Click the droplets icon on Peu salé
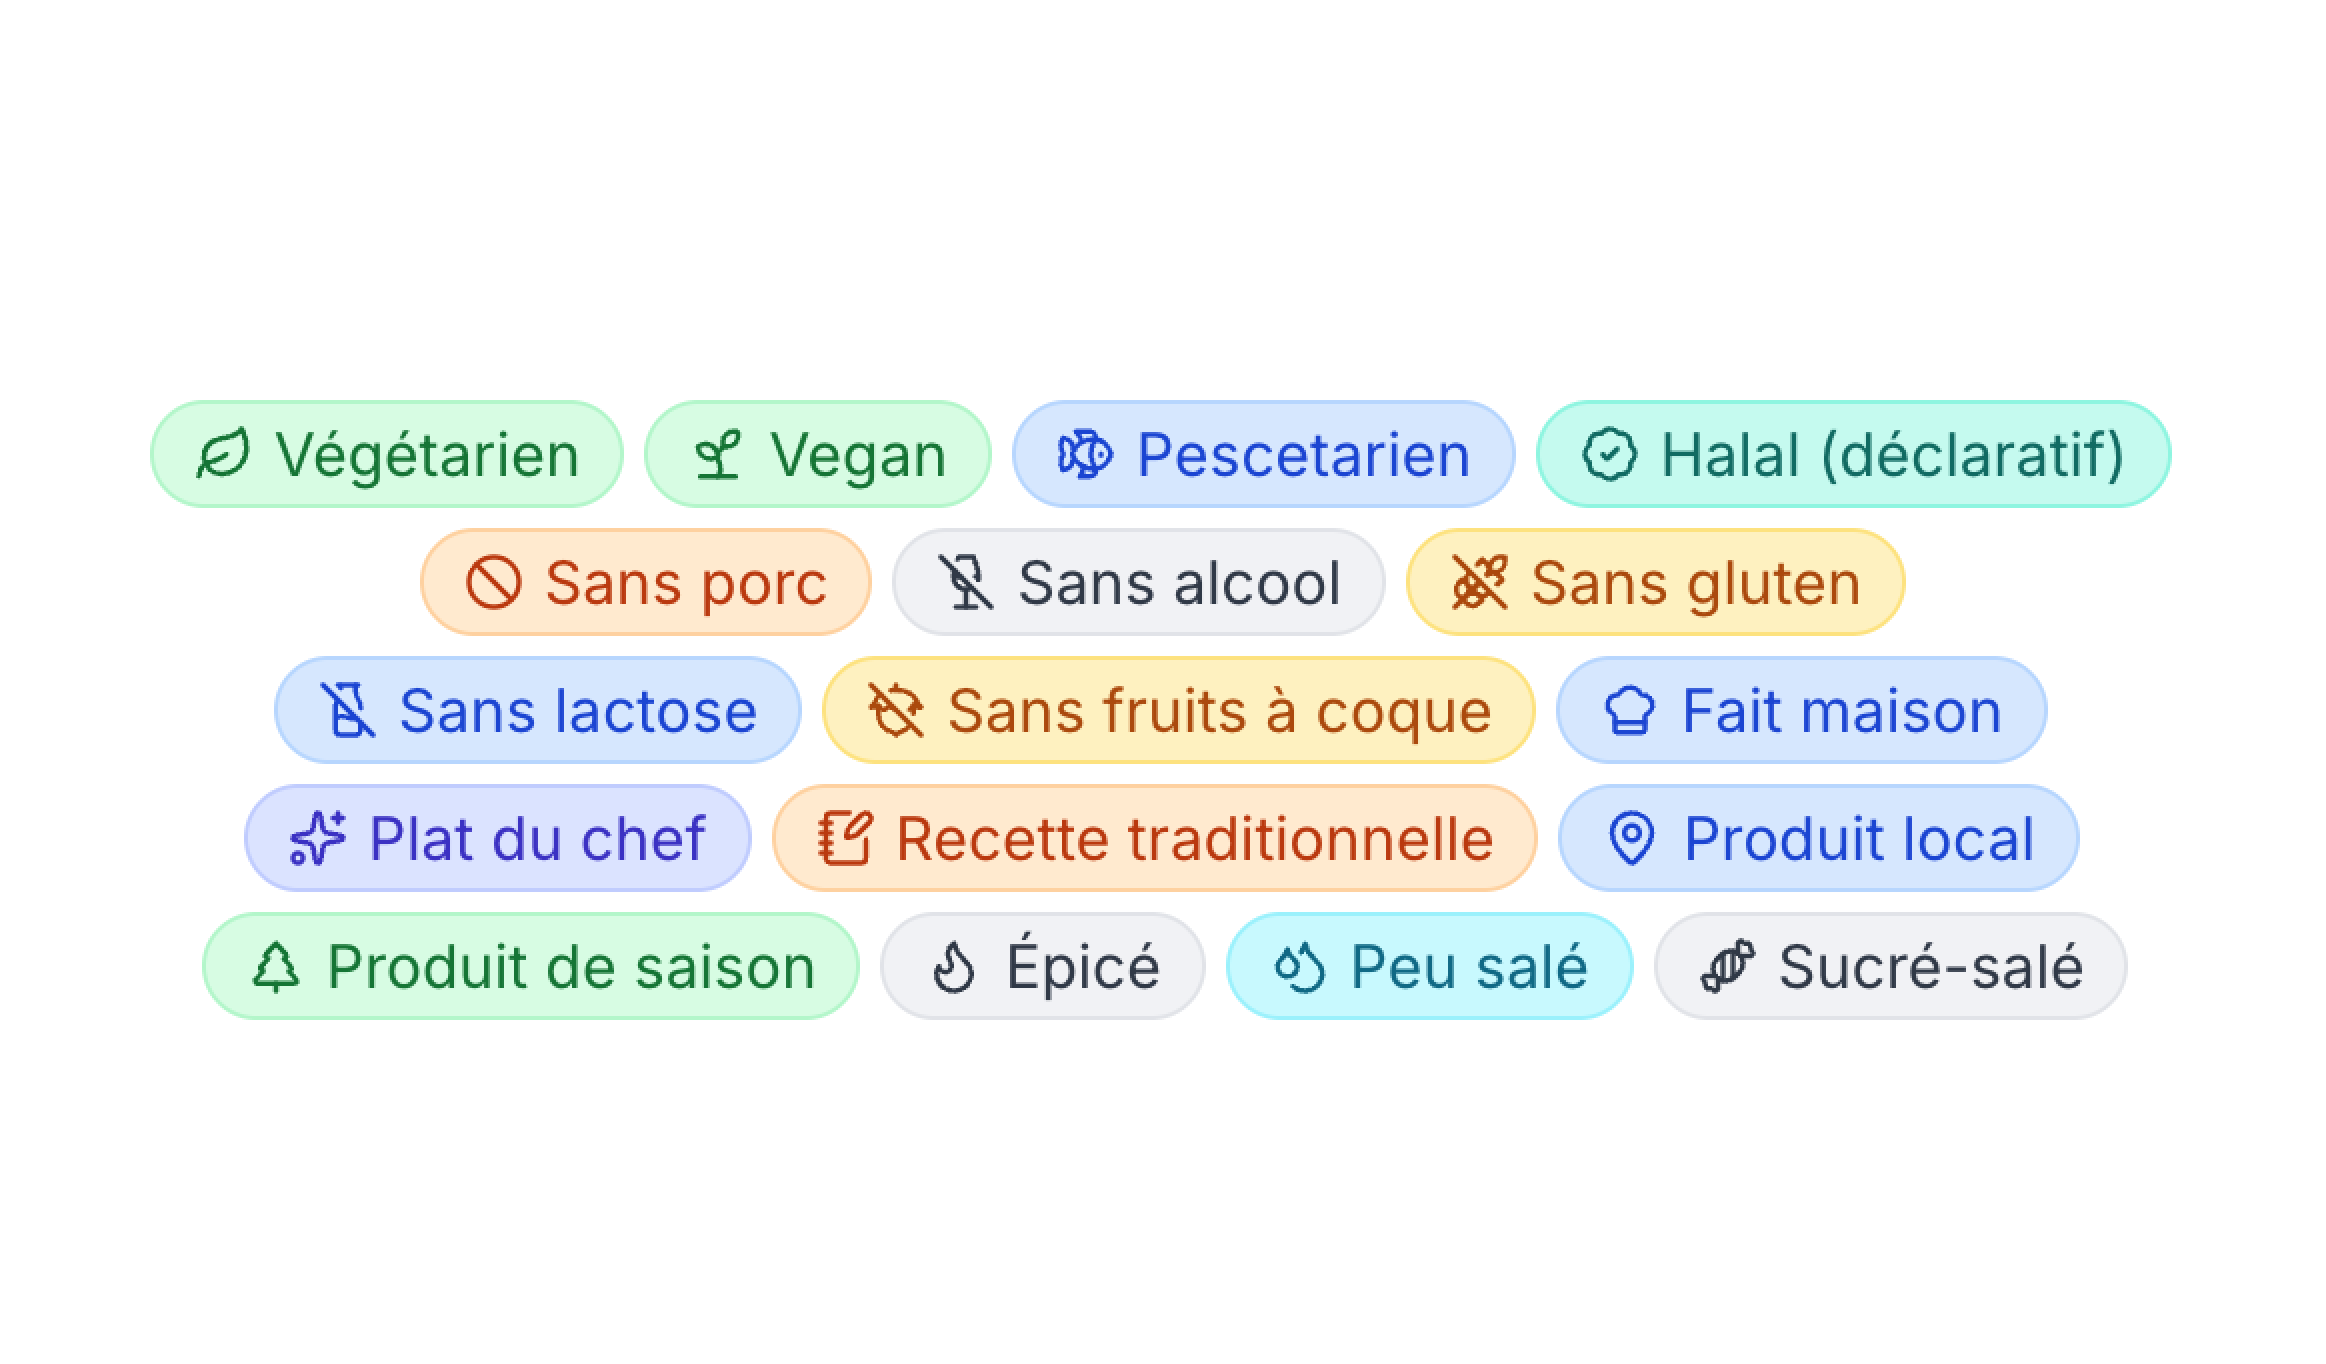 coord(1297,966)
